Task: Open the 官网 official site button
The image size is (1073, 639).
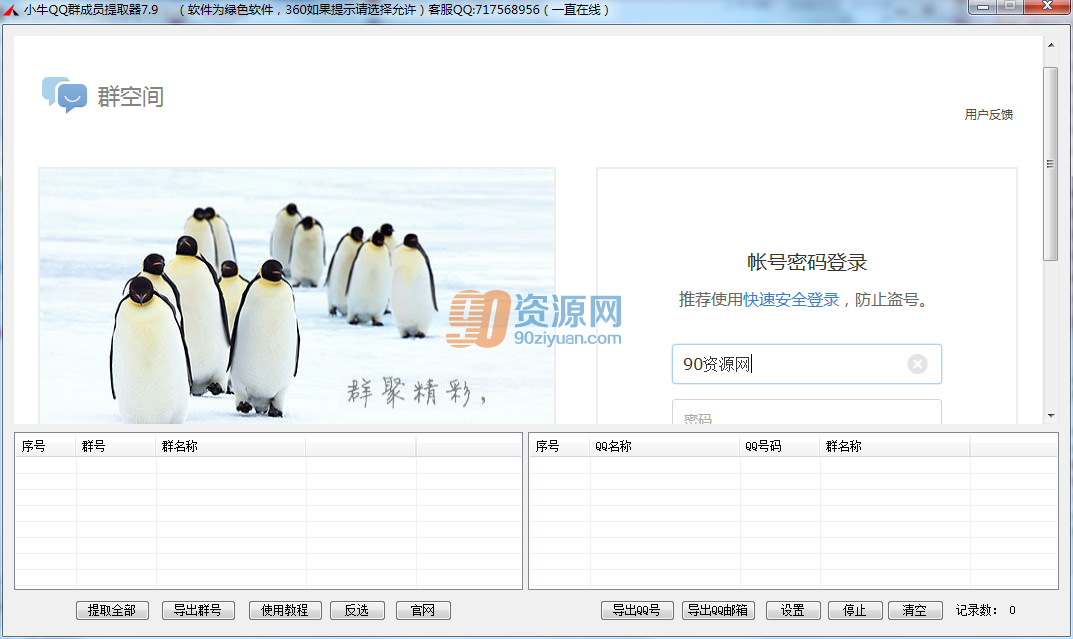Action: 423,610
